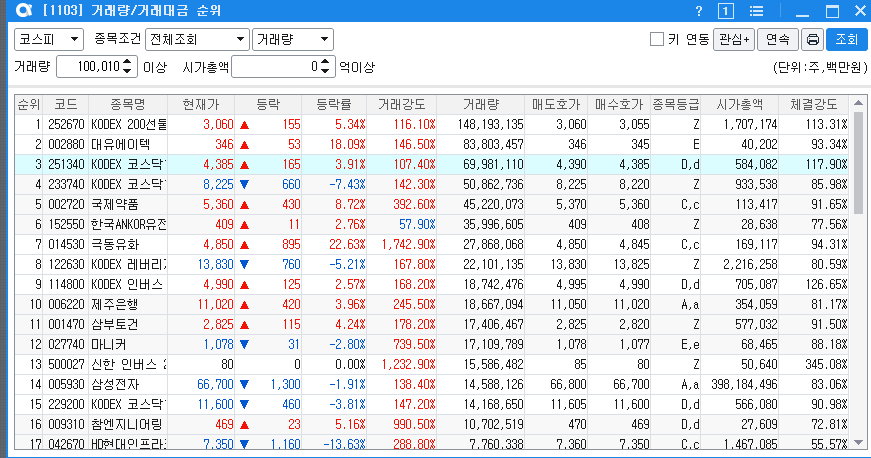Select the KODEX 200선물 row name
Image resolution: width=871 pixels, height=458 pixels.
click(129, 124)
